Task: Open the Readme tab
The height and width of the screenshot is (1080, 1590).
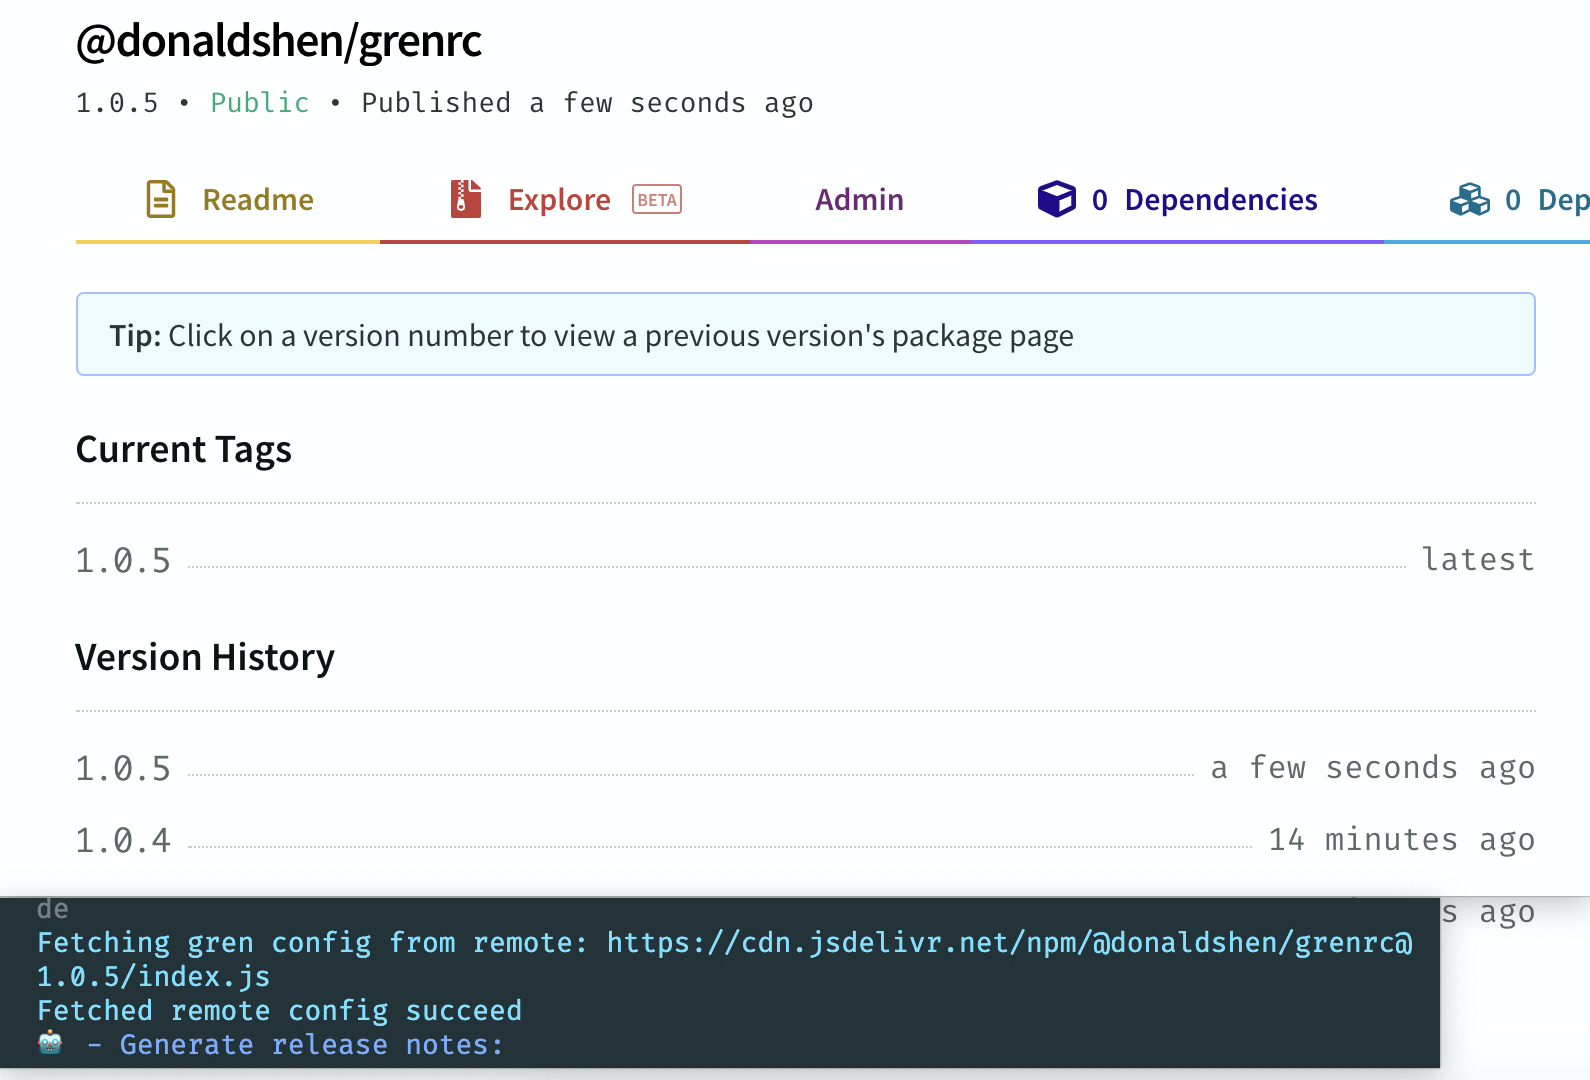Action: 257,200
